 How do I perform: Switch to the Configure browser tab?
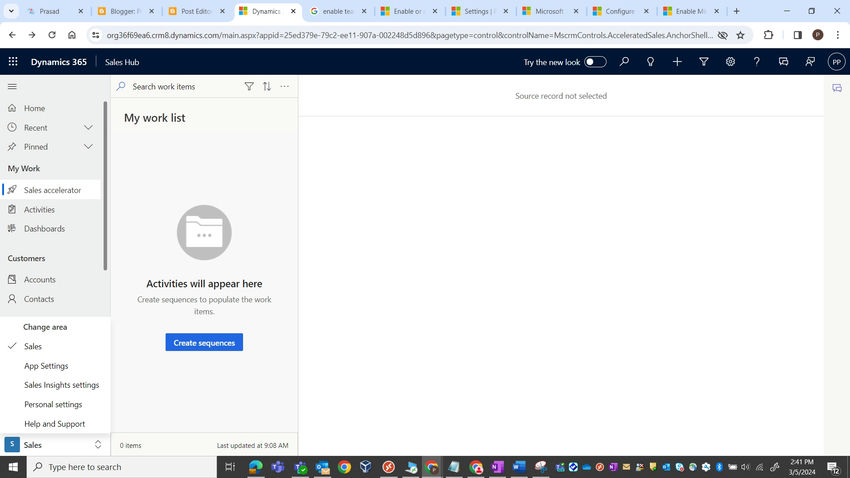click(619, 11)
